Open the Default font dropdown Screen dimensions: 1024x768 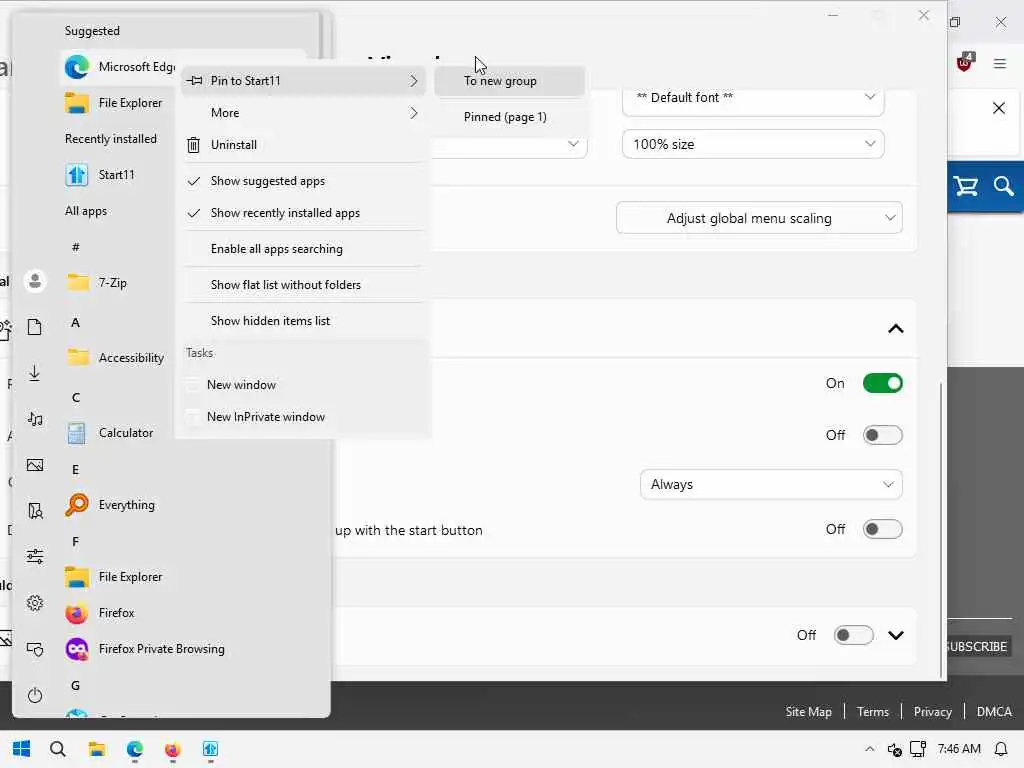[x=753, y=98]
